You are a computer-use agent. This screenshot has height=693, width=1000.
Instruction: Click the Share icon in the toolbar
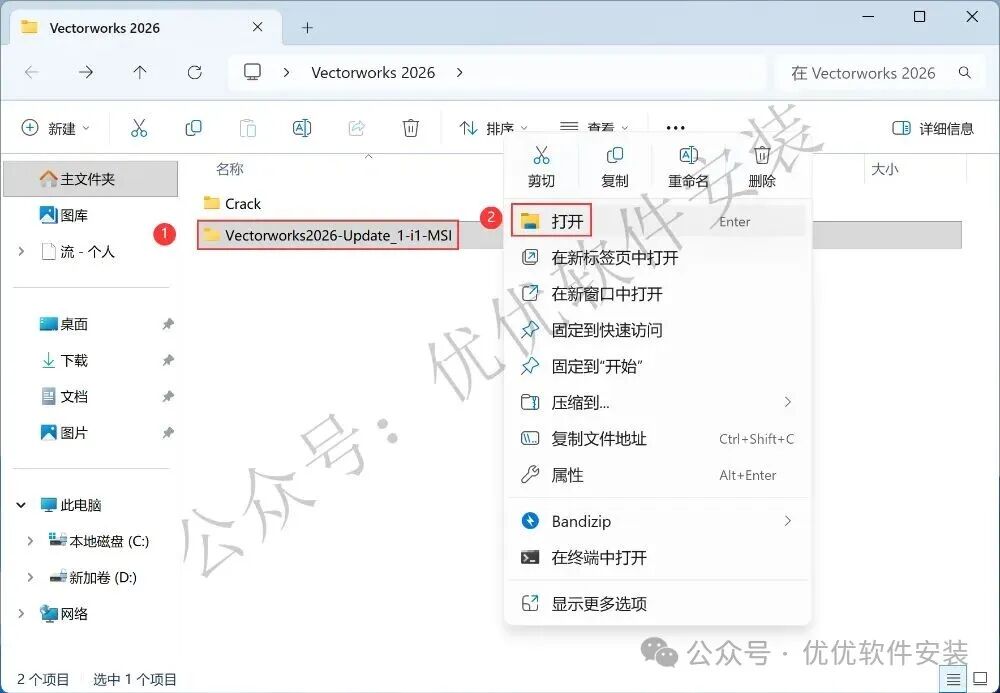(357, 128)
